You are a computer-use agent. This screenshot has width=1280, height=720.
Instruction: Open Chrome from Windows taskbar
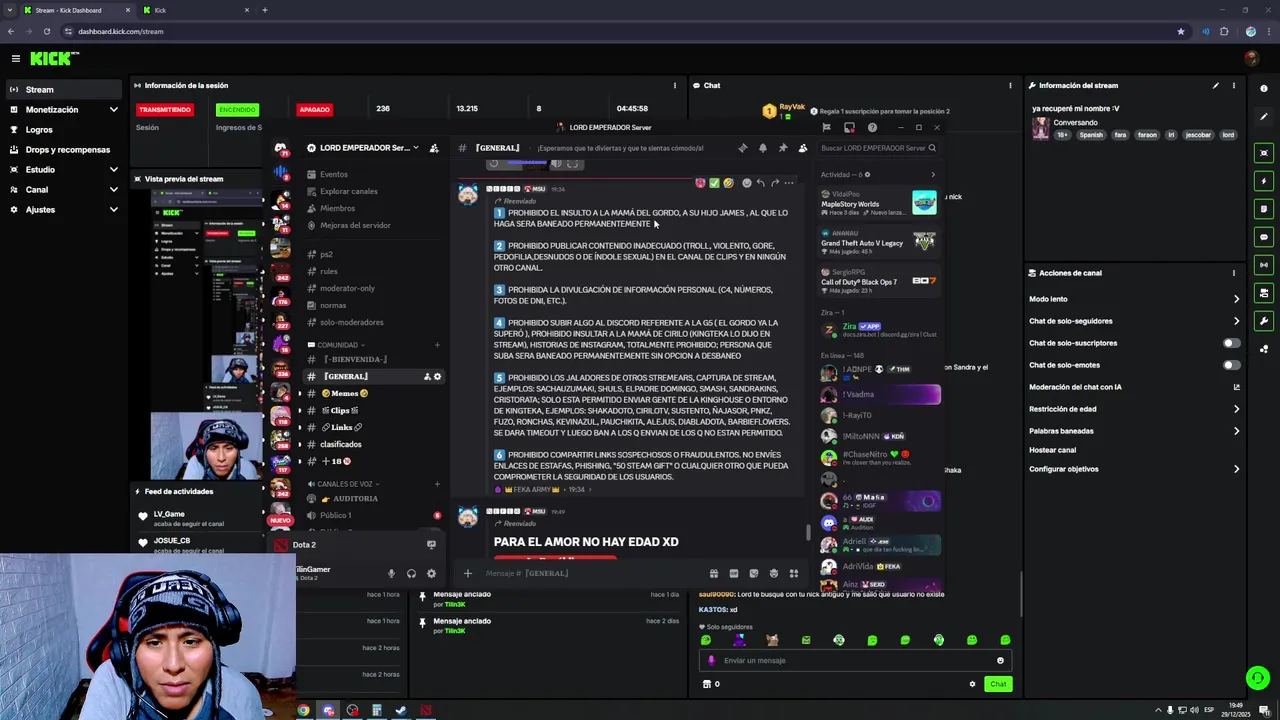303,711
